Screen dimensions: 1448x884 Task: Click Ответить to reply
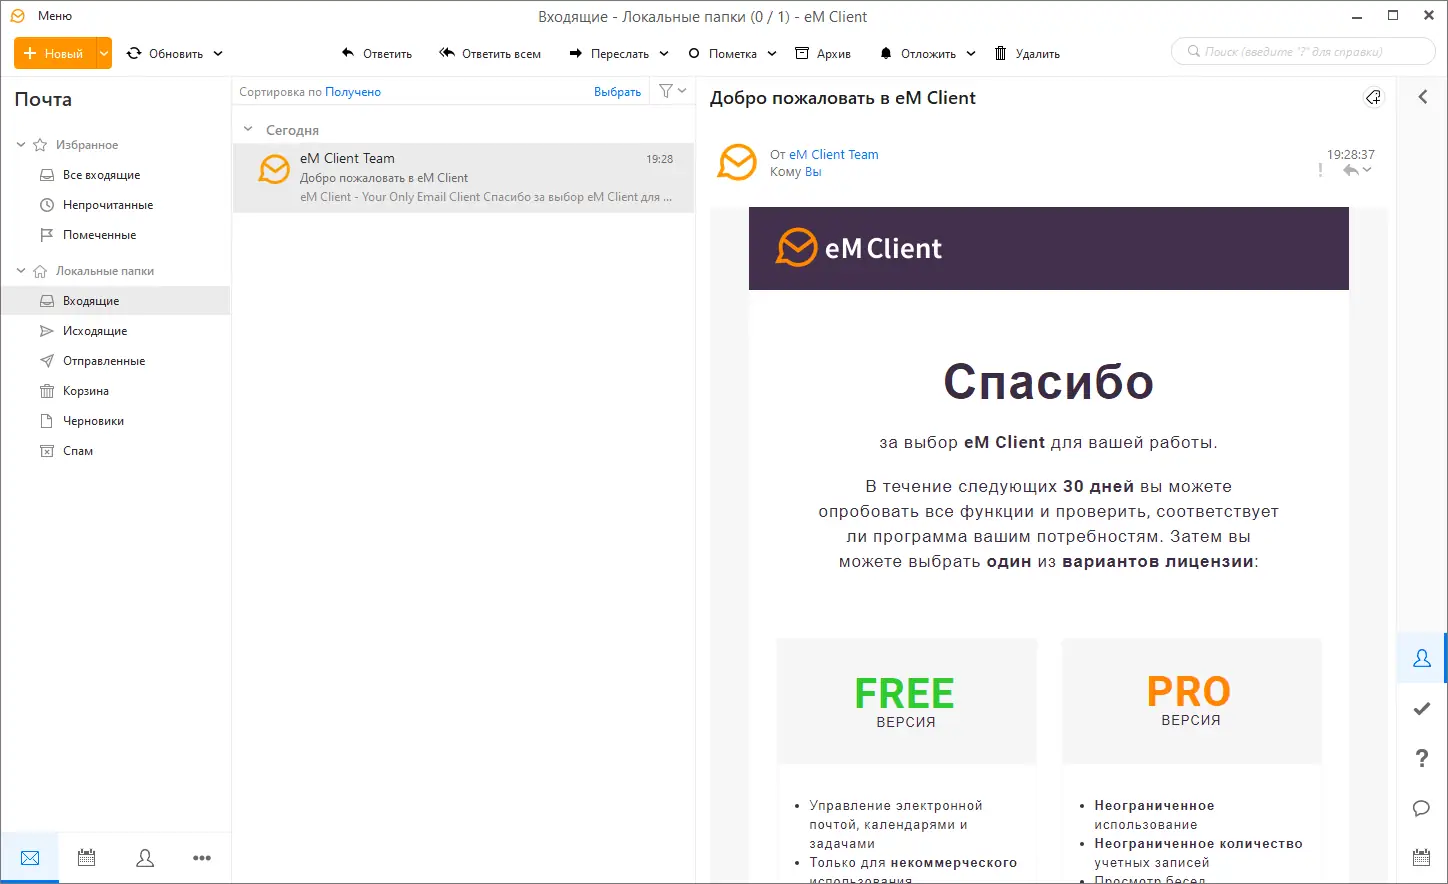(x=377, y=54)
